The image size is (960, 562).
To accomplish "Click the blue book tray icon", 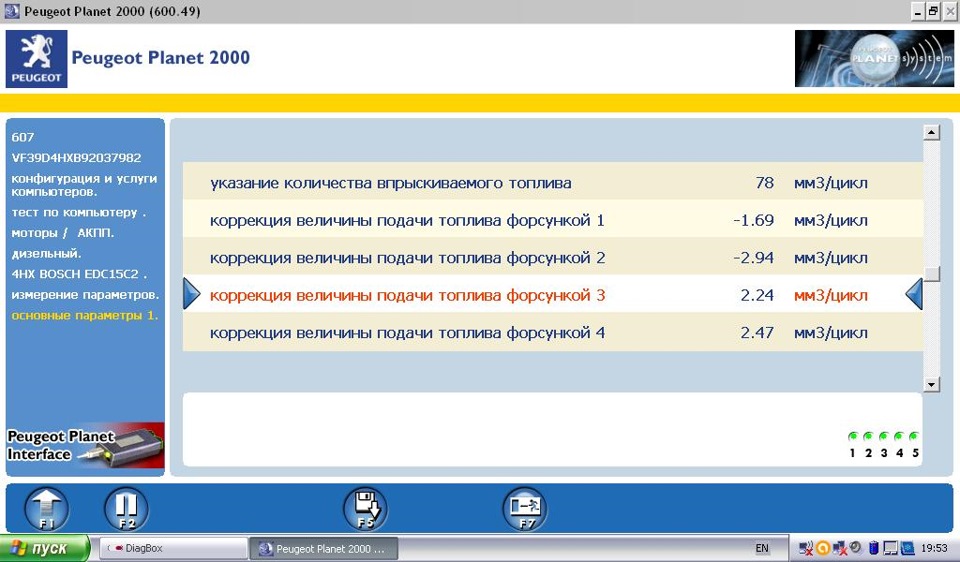I will [x=907, y=548].
